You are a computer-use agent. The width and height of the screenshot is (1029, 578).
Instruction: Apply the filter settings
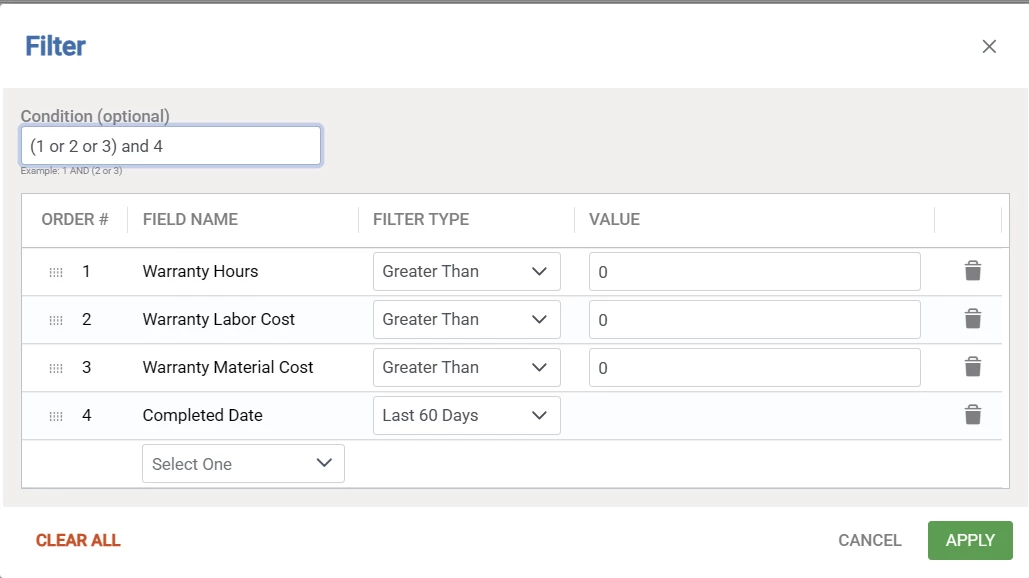coord(970,540)
